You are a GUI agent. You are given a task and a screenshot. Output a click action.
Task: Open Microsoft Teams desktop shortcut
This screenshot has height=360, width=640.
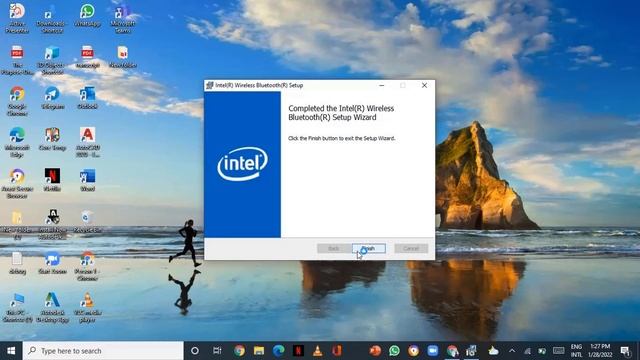122,18
